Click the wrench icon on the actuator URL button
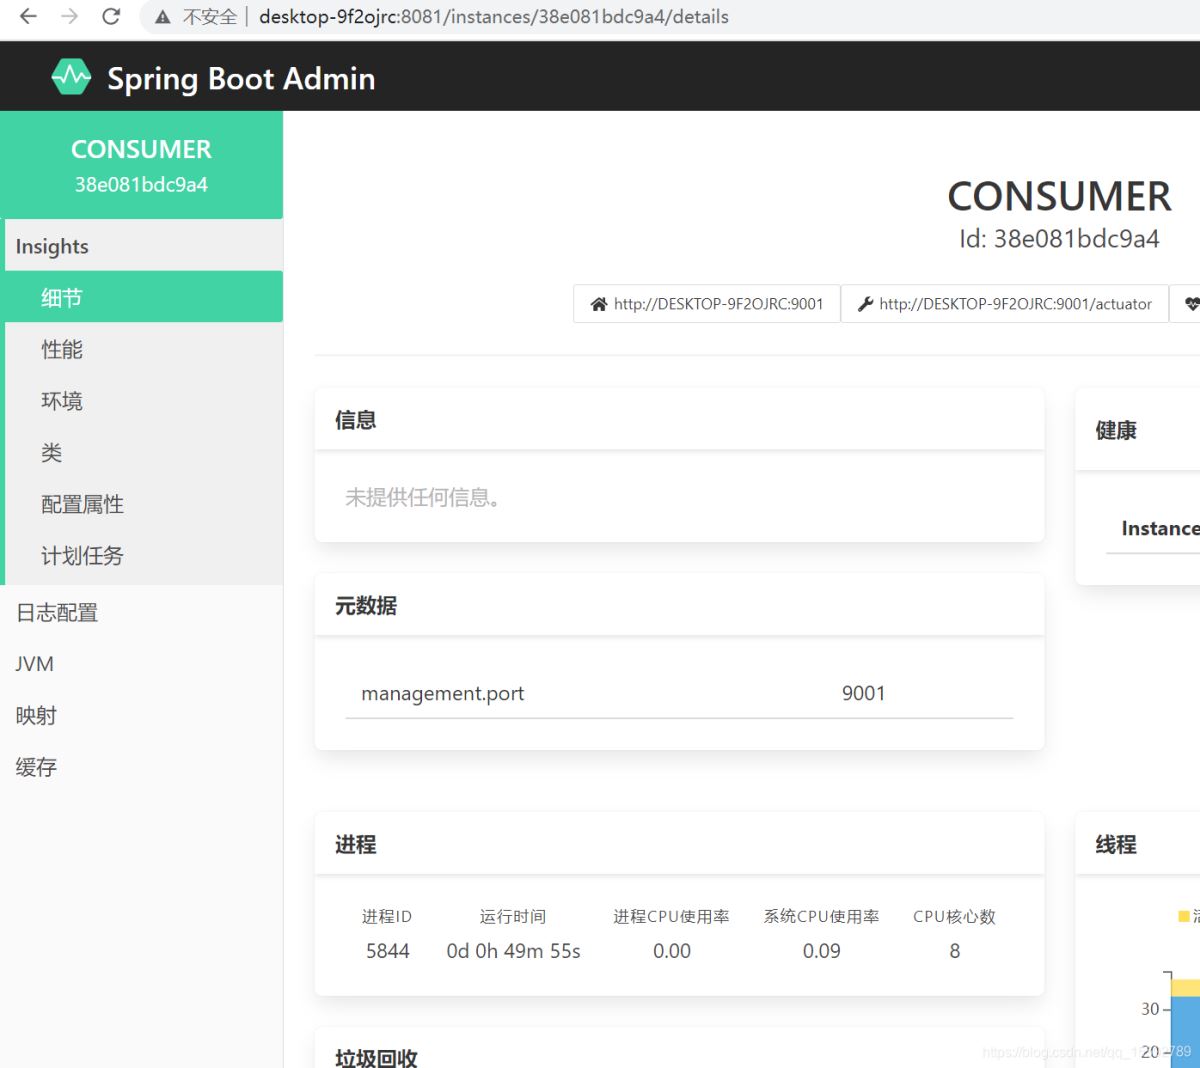The height and width of the screenshot is (1068, 1200). [864, 303]
